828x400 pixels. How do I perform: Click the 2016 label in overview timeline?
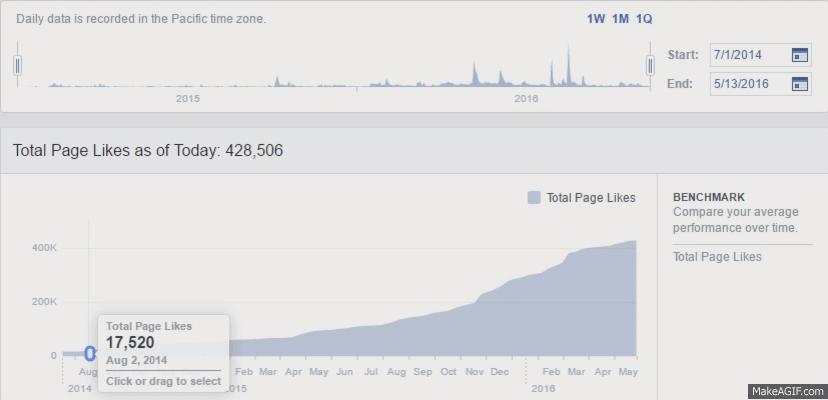coord(526,98)
